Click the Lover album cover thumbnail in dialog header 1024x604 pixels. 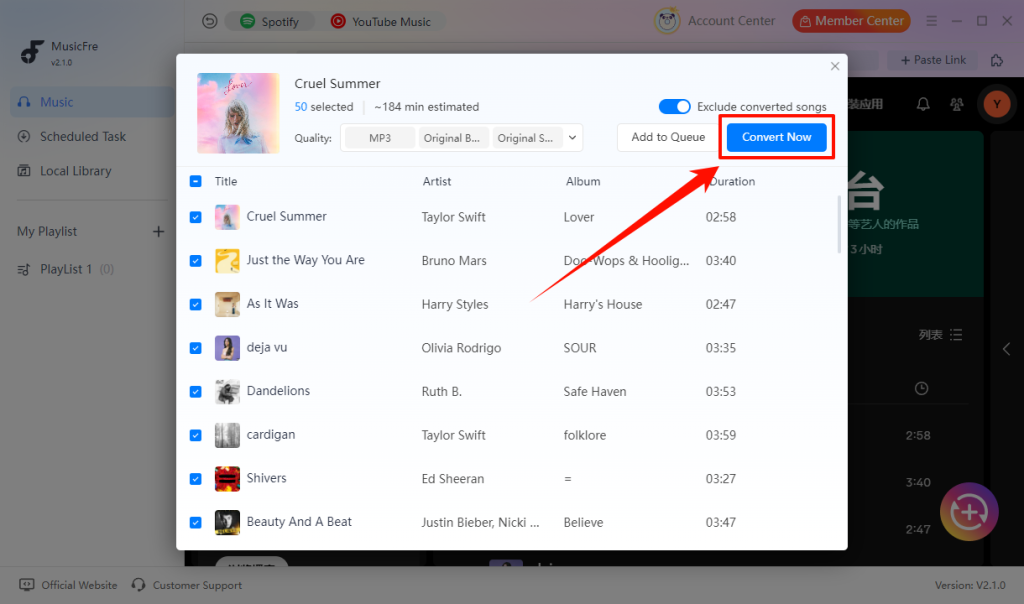coord(238,114)
